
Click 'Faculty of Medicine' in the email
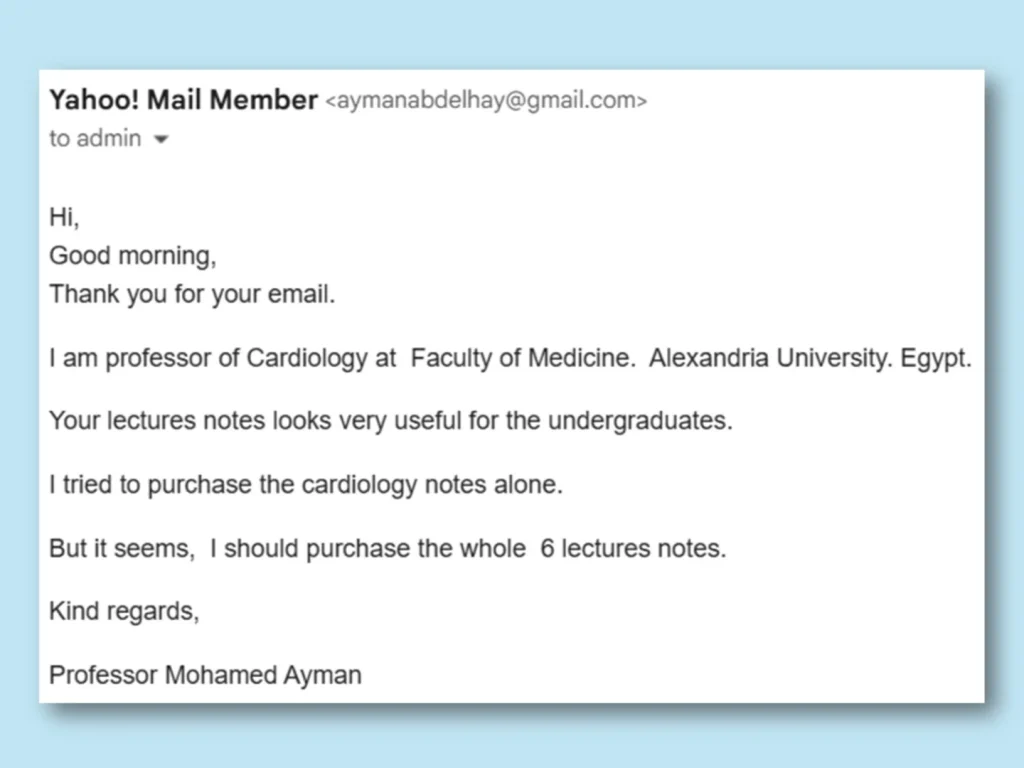520,358
